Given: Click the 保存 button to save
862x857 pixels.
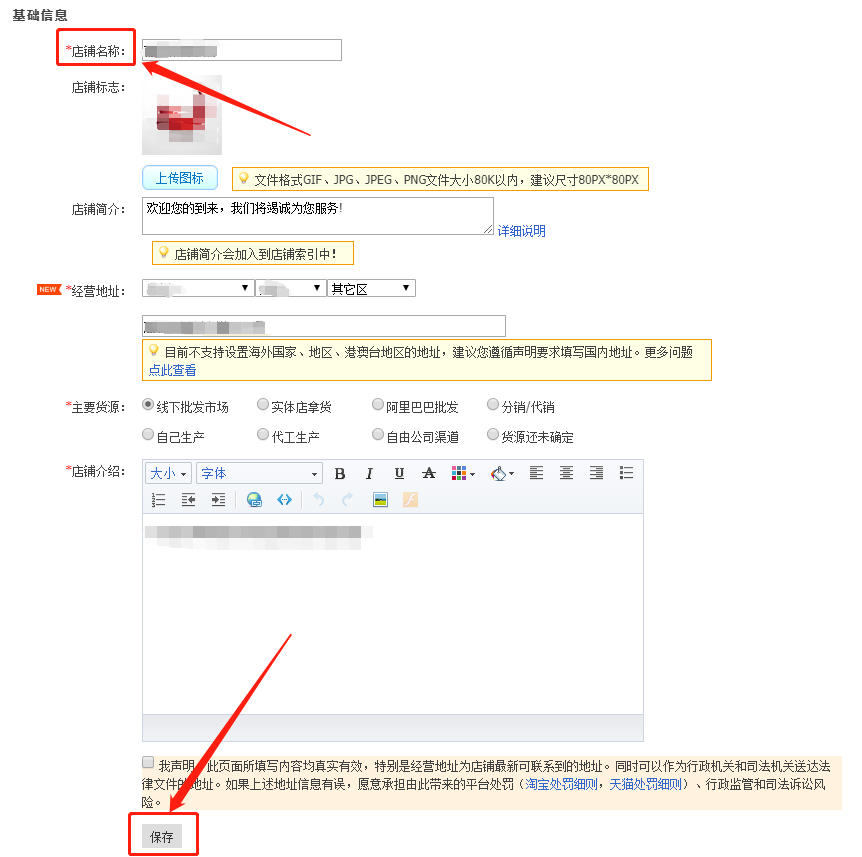Looking at the screenshot, I should pos(162,833).
